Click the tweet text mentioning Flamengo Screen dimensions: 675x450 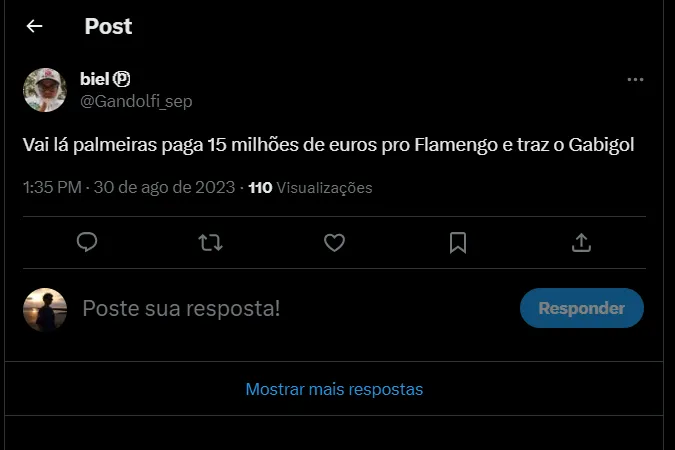[x=329, y=146]
